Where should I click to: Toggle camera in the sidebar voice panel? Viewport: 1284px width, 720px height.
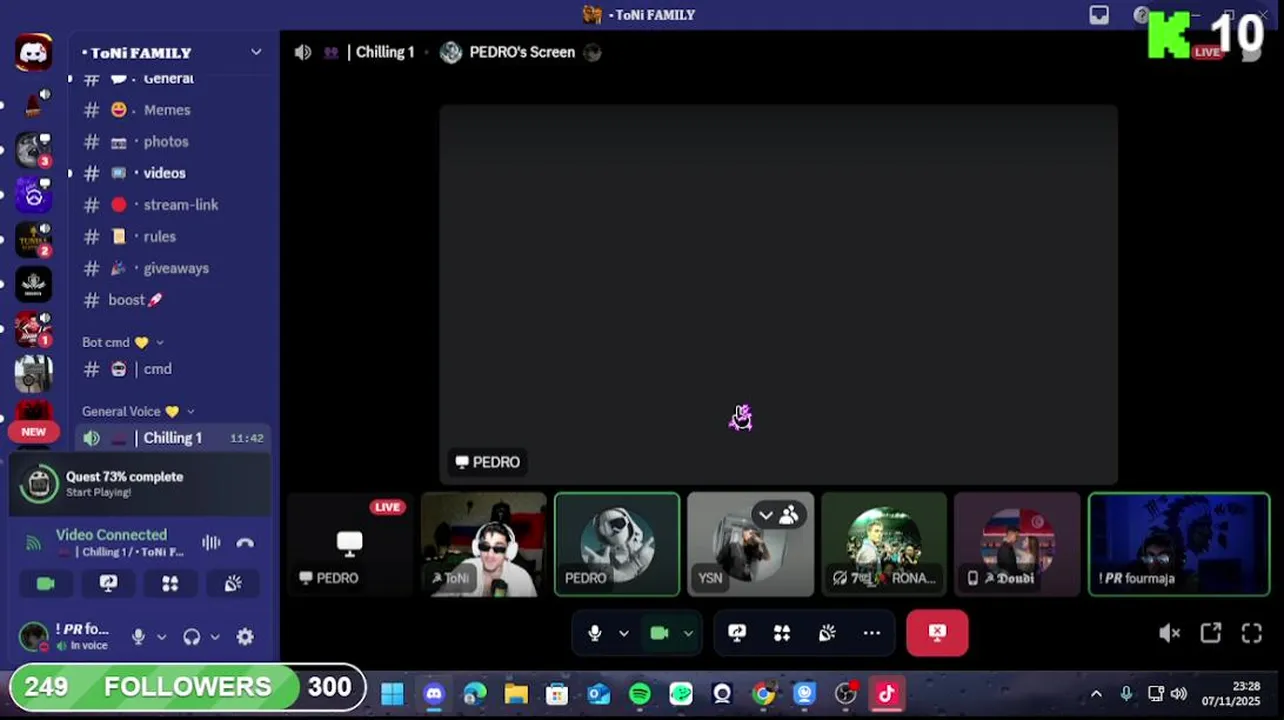click(46, 584)
